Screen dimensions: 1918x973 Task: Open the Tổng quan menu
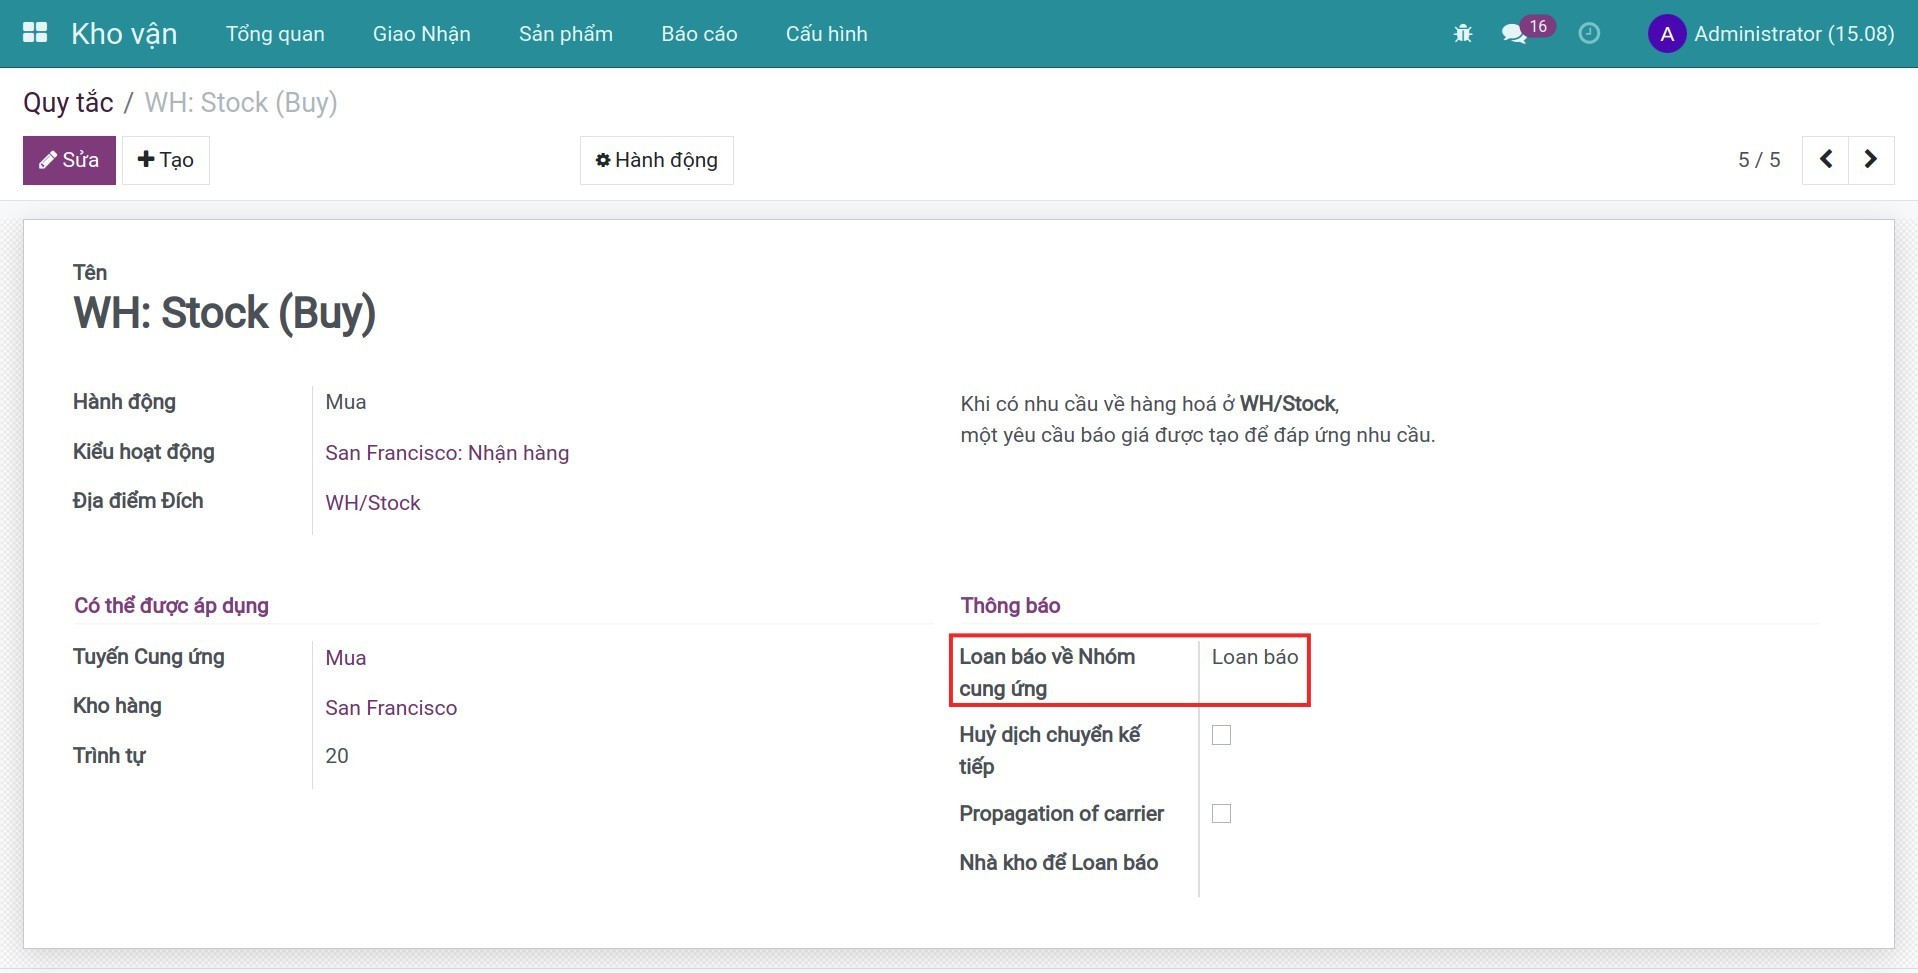click(x=275, y=34)
